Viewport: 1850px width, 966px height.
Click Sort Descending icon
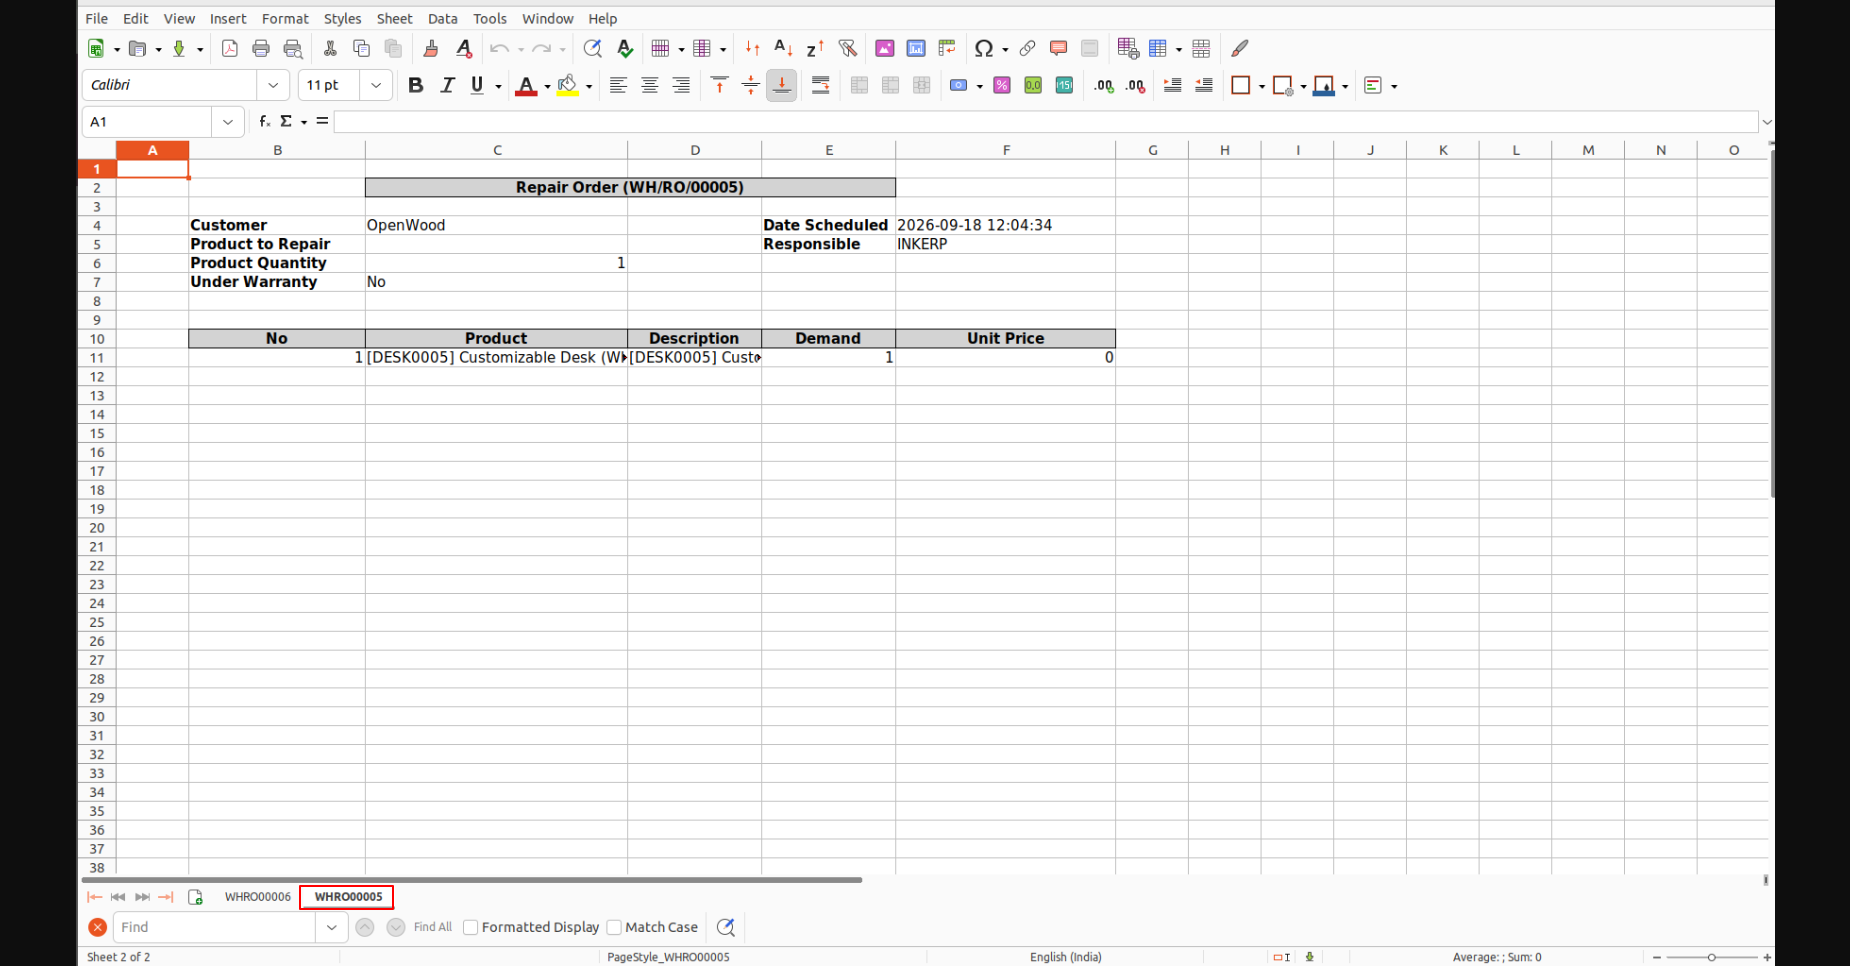(815, 48)
